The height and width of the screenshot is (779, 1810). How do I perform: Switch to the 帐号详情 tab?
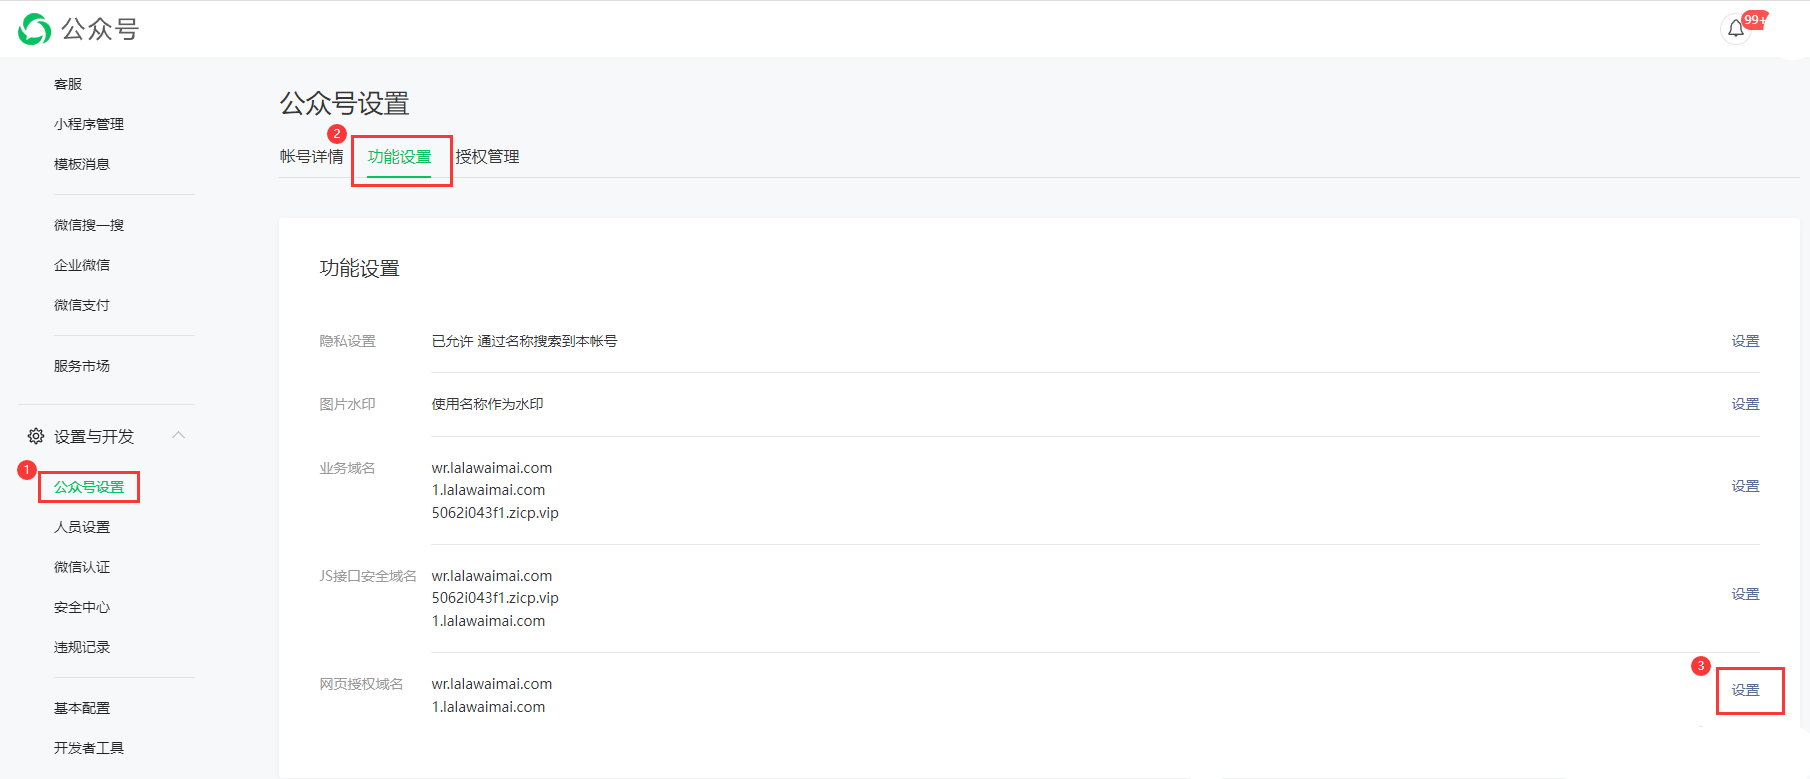pos(311,157)
